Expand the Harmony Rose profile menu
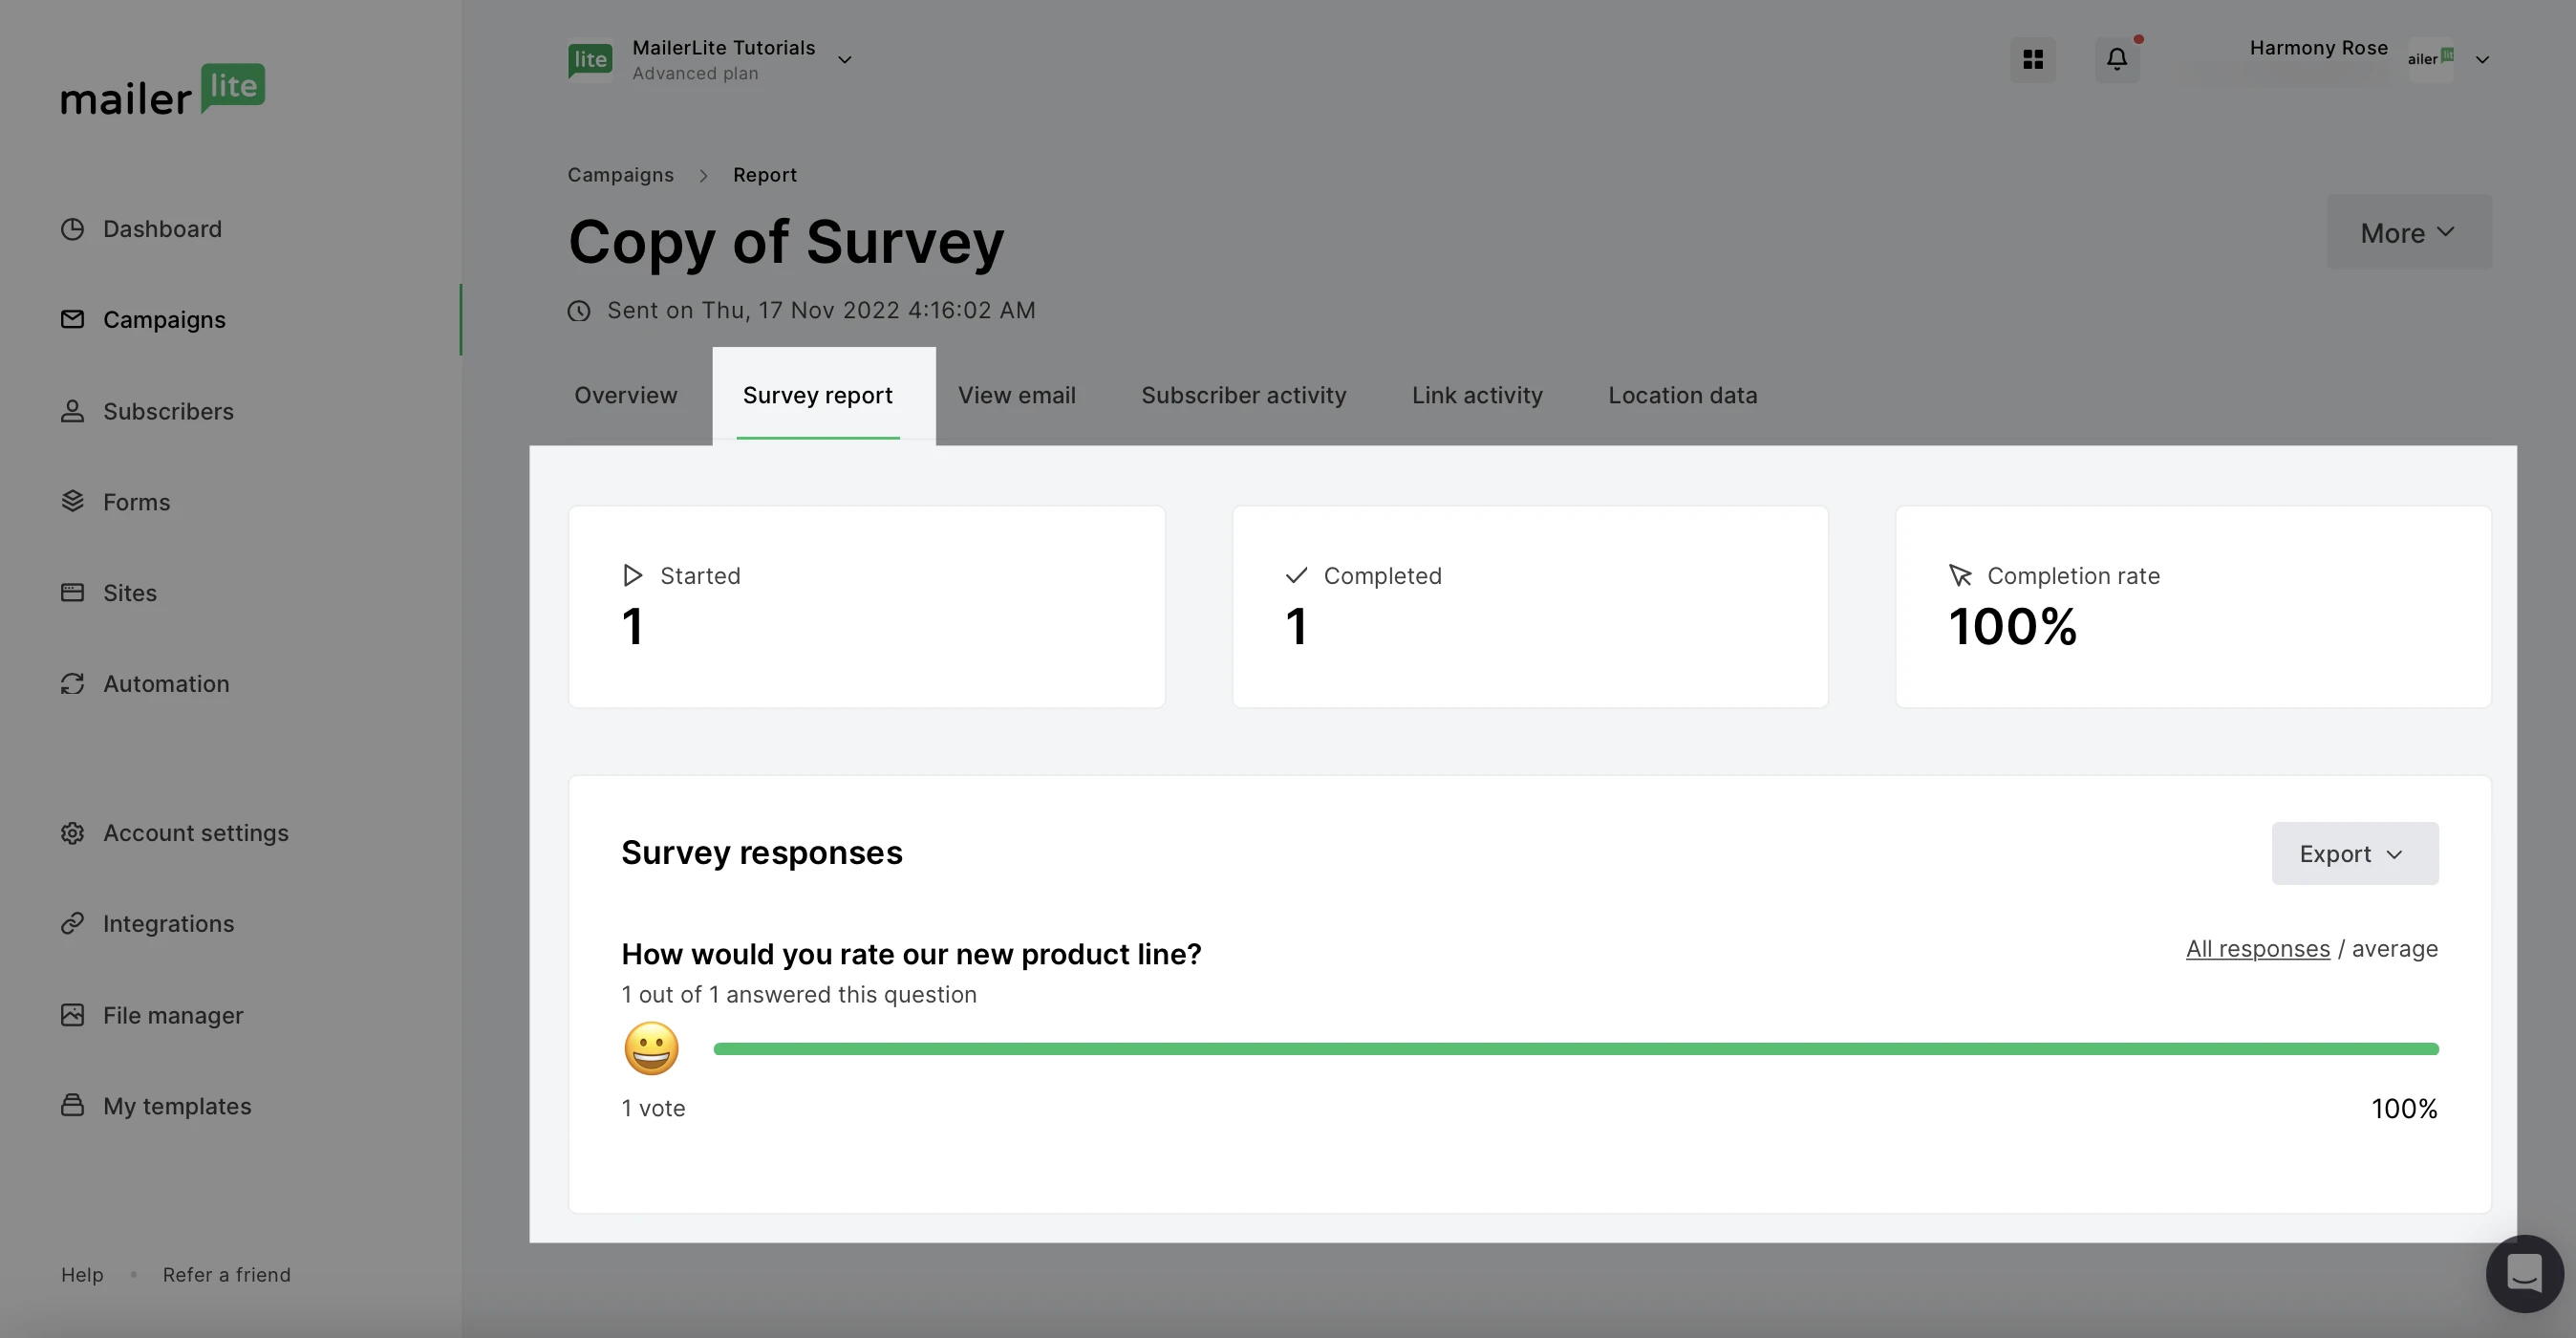 click(2481, 60)
